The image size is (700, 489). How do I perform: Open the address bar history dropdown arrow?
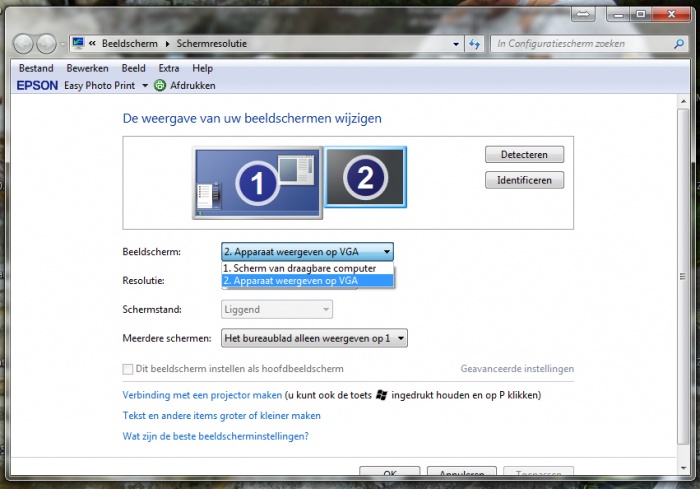click(x=456, y=44)
